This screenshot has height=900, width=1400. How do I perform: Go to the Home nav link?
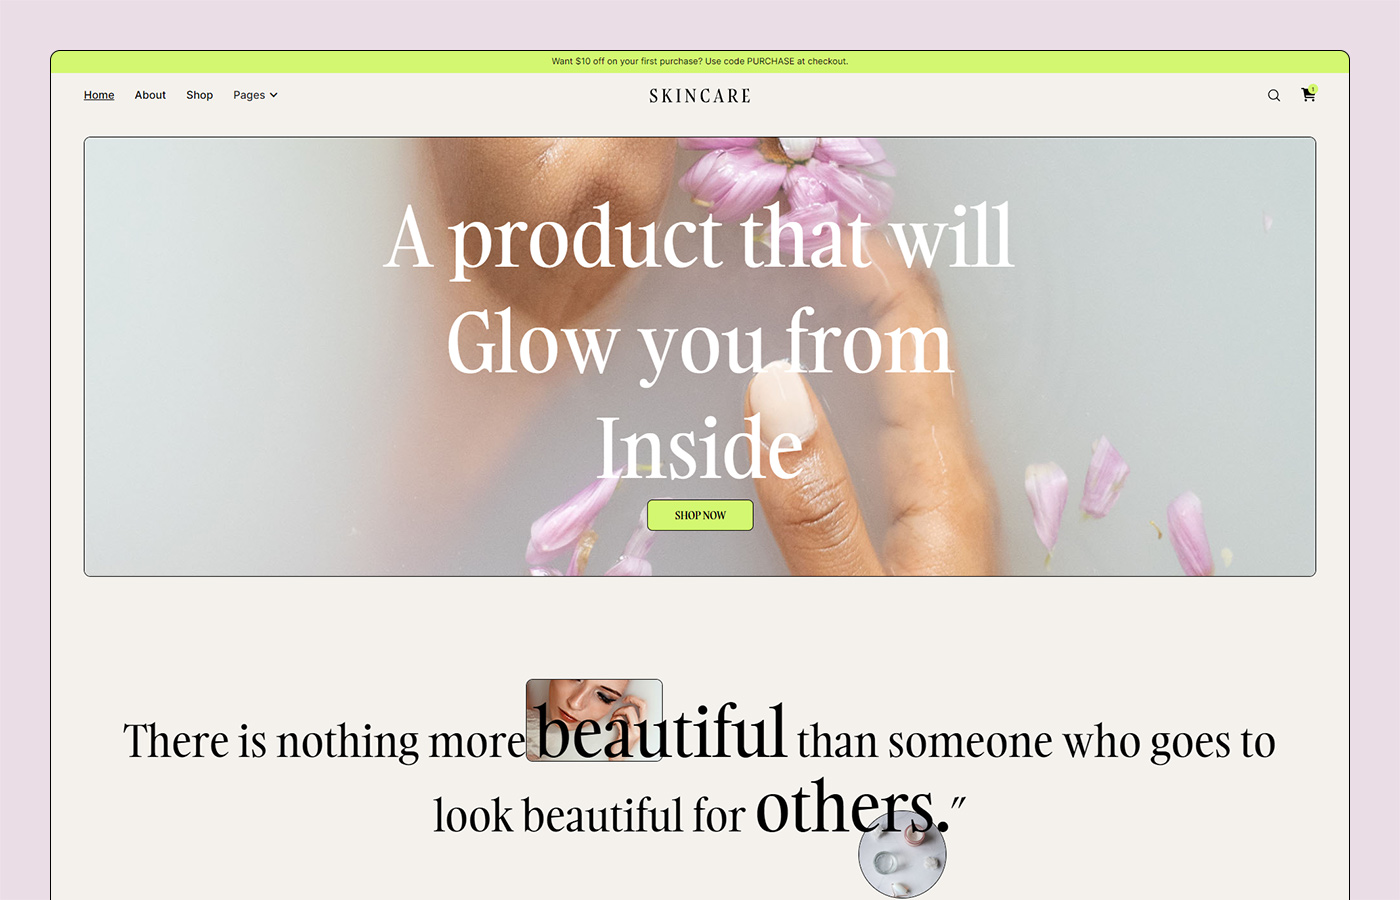coord(99,95)
